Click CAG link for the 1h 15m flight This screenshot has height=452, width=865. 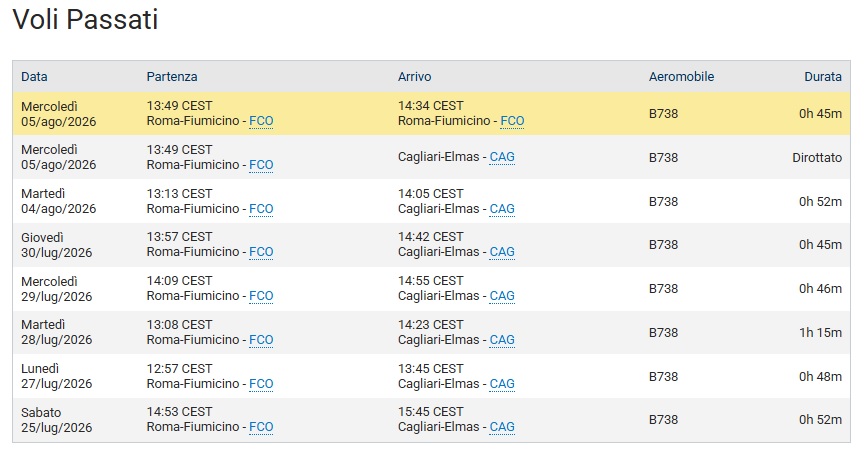[502, 339]
